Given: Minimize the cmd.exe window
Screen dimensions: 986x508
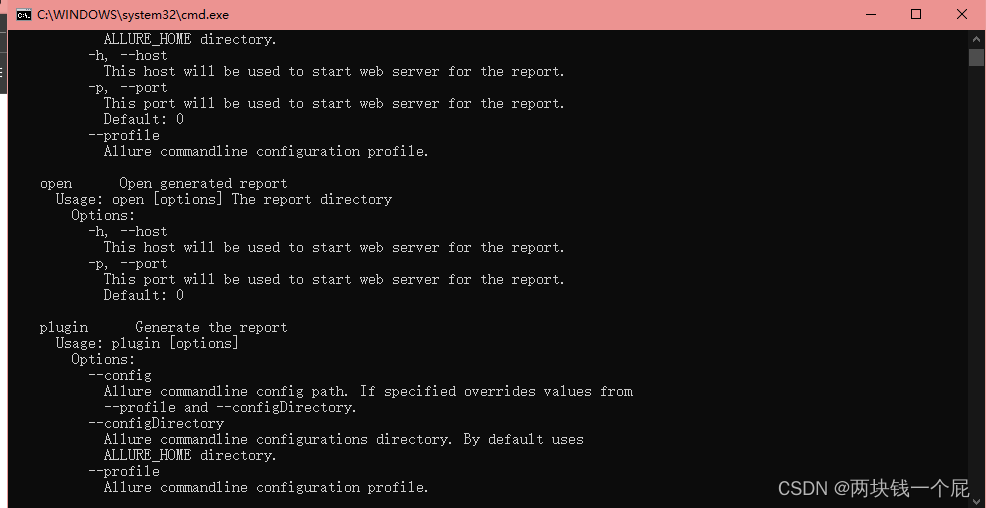Looking at the screenshot, I should tap(872, 14).
